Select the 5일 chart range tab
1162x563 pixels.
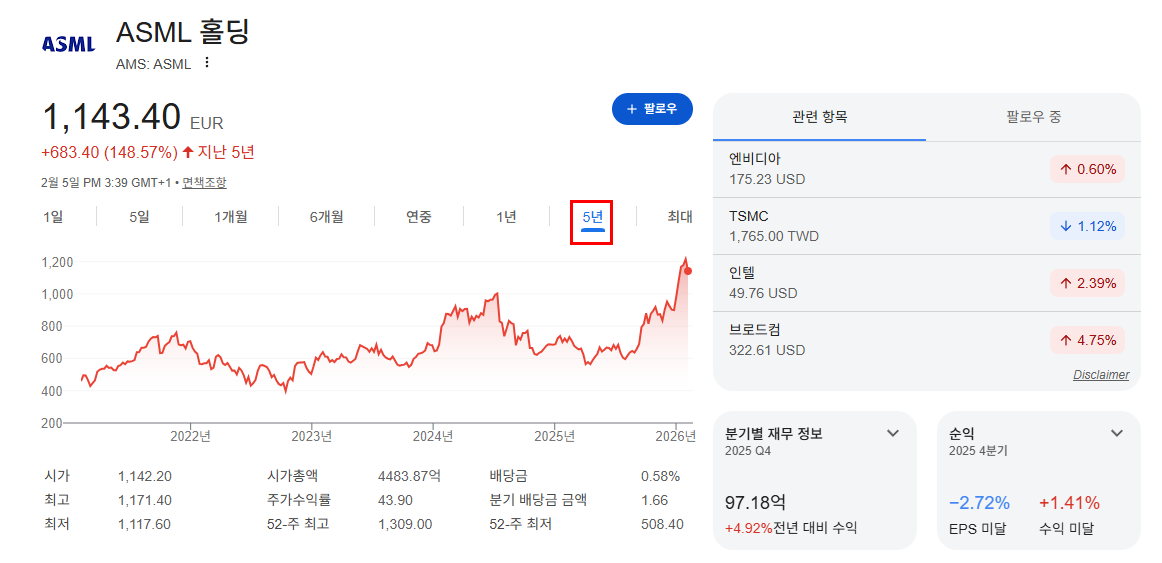139,217
